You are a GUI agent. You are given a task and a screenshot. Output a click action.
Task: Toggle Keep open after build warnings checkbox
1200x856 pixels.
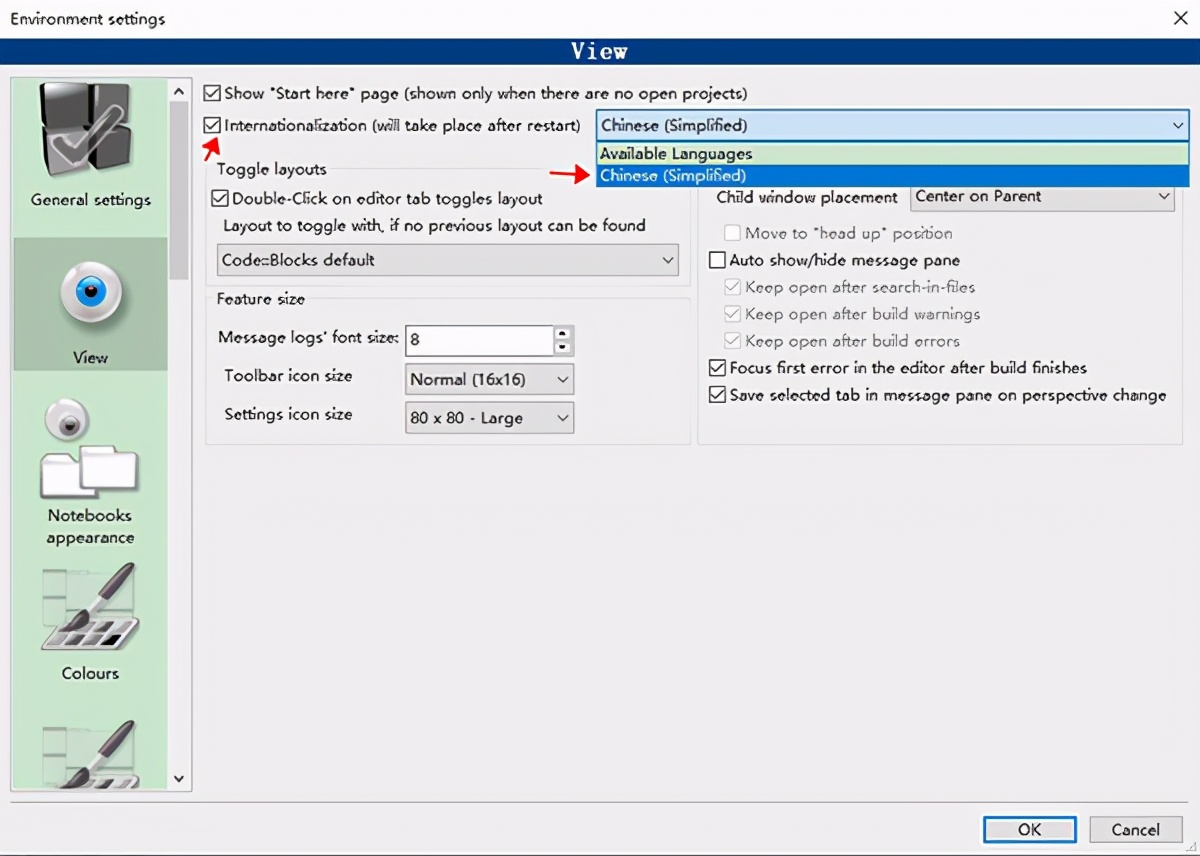point(732,314)
